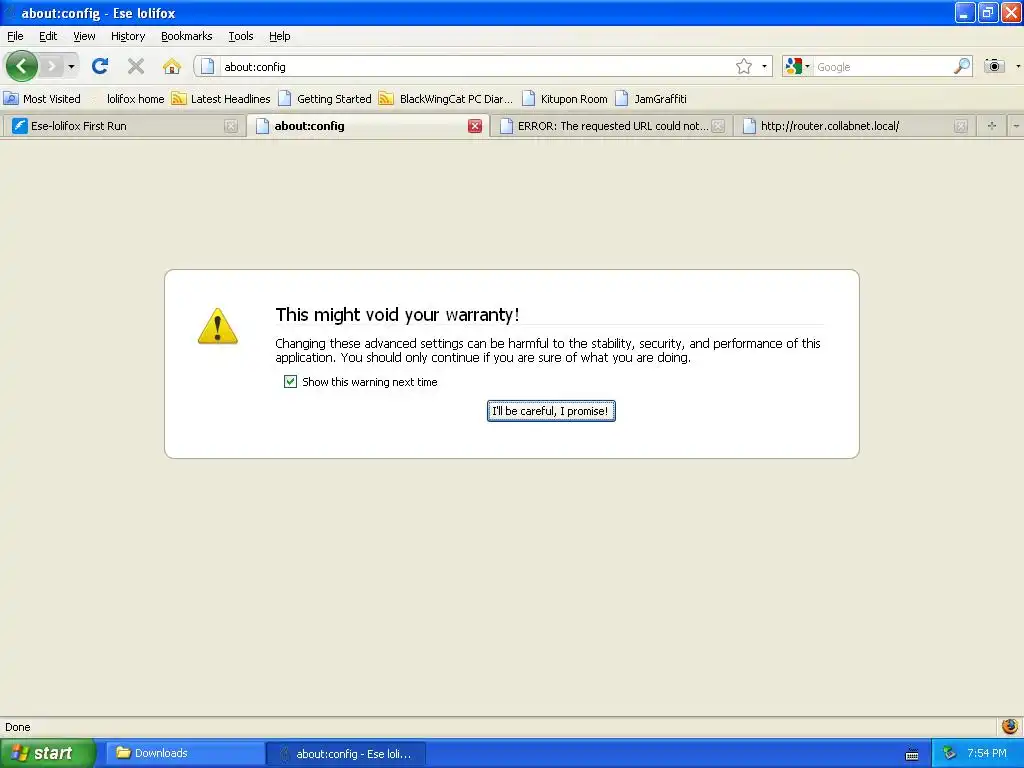Screen dimensions: 1024x768
Task: Open the Edit menu
Action: pos(48,36)
